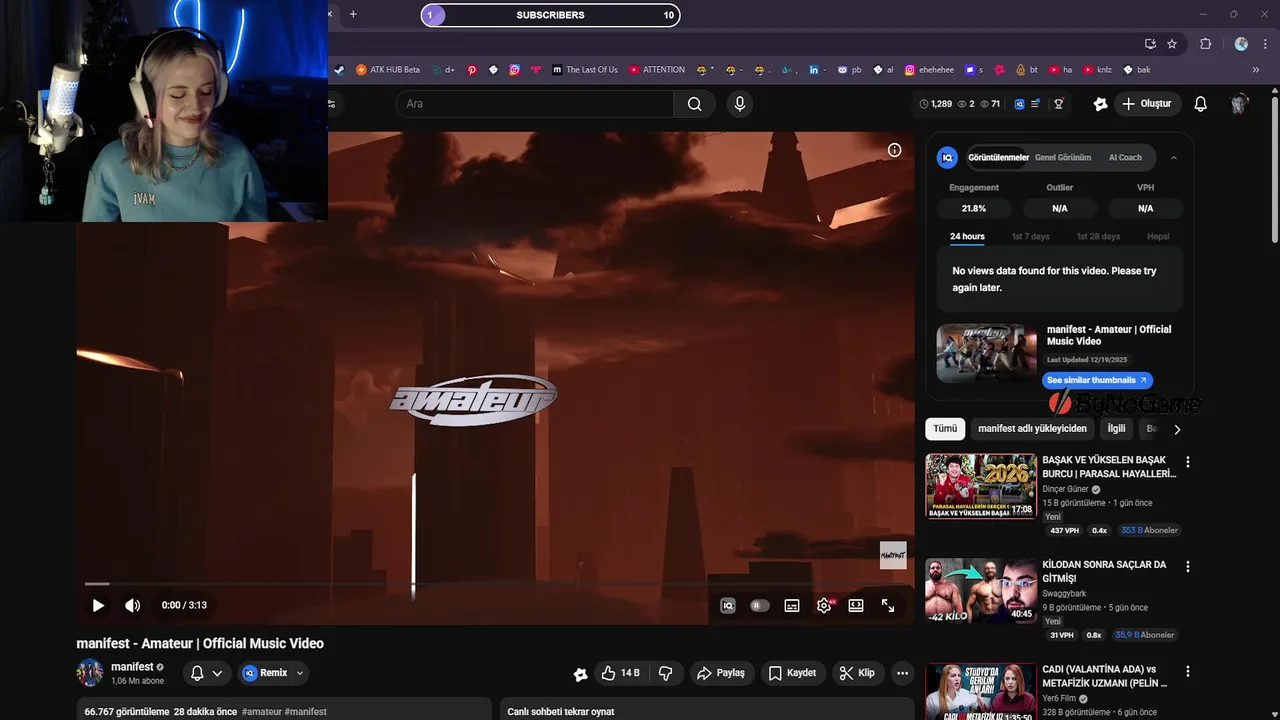Viewport: 1280px width, 720px height.
Task: Open the manifest Amateur panel thumbnail
Action: tap(987, 353)
